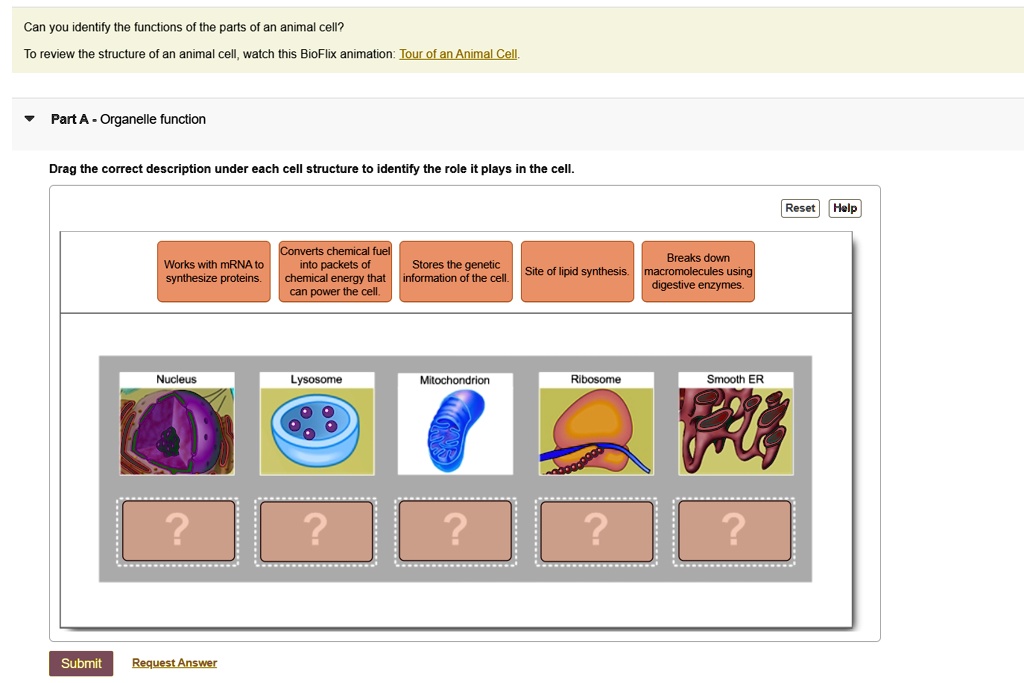Click the question mark slot under Nucleus
Image resolution: width=1024 pixels, height=683 pixels.
pos(177,532)
